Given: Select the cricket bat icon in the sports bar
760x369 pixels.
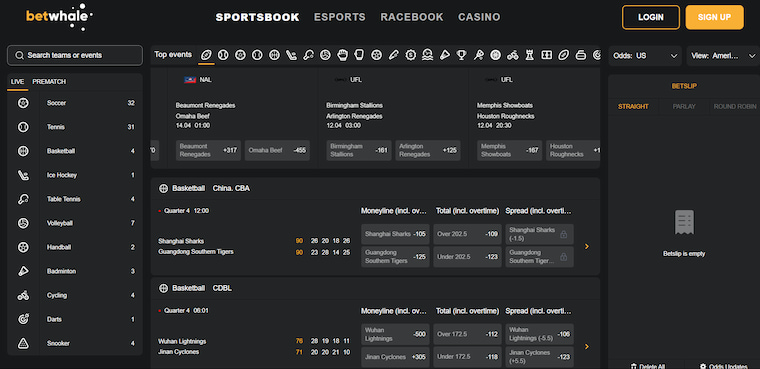Looking at the screenshot, I should tap(393, 55).
